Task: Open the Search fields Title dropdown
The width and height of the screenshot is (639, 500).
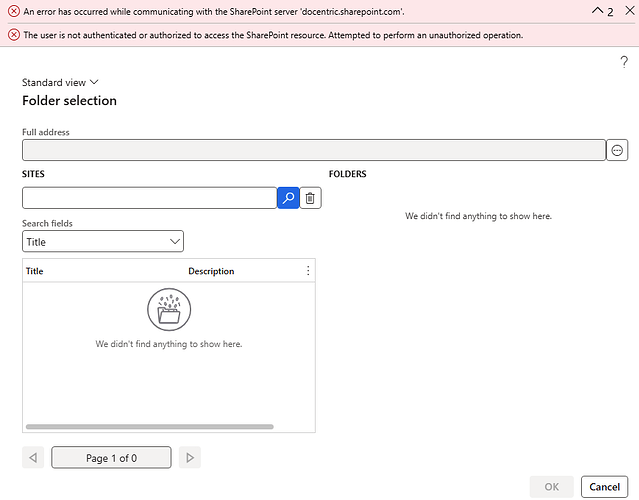Action: (x=103, y=242)
